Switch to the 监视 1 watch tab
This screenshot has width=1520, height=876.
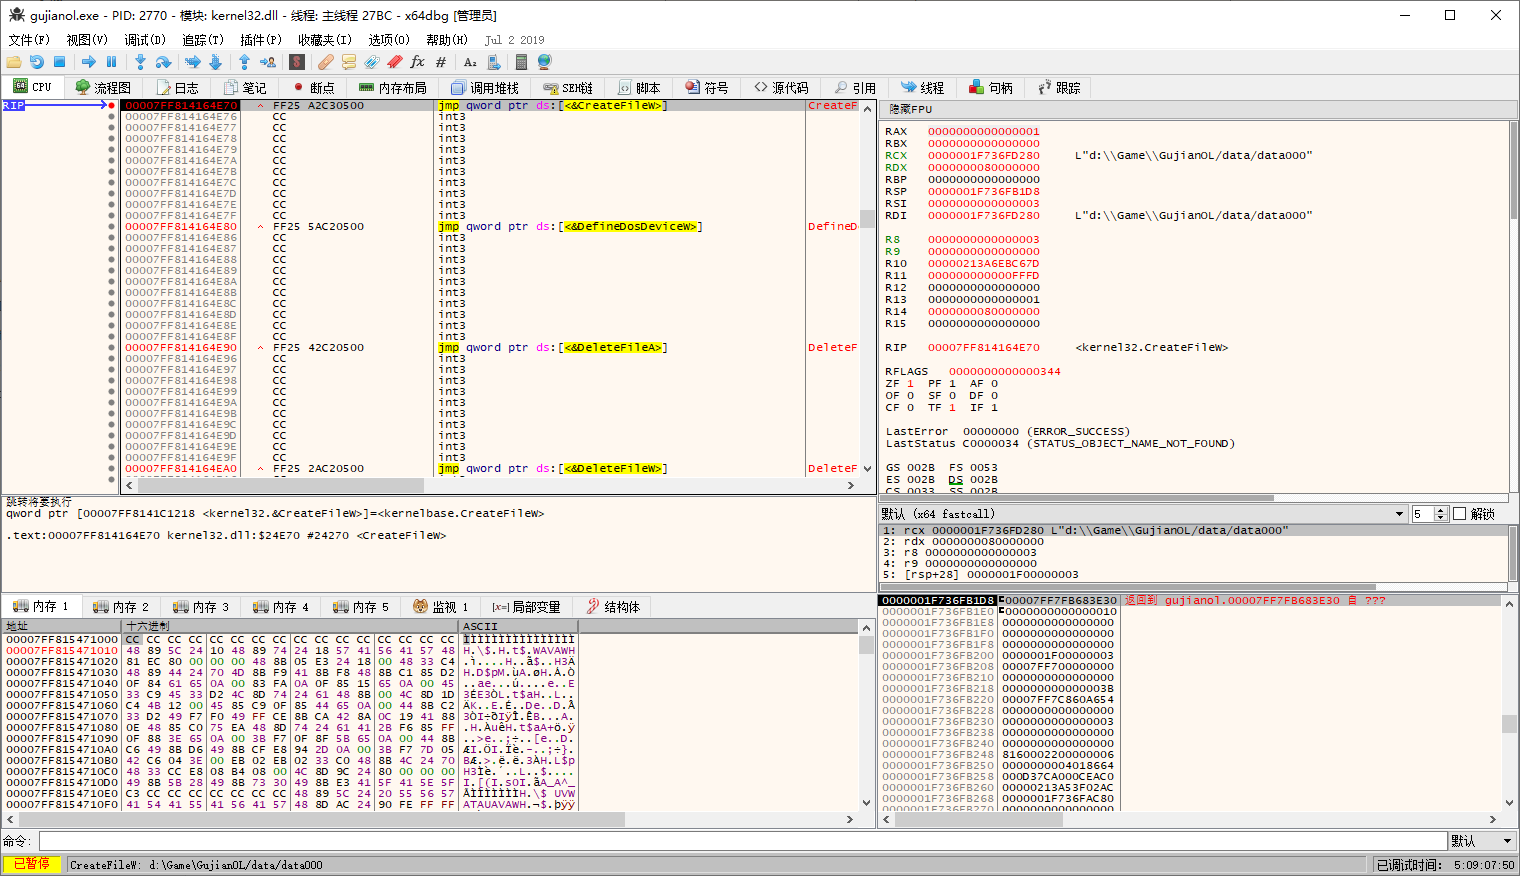click(x=441, y=606)
